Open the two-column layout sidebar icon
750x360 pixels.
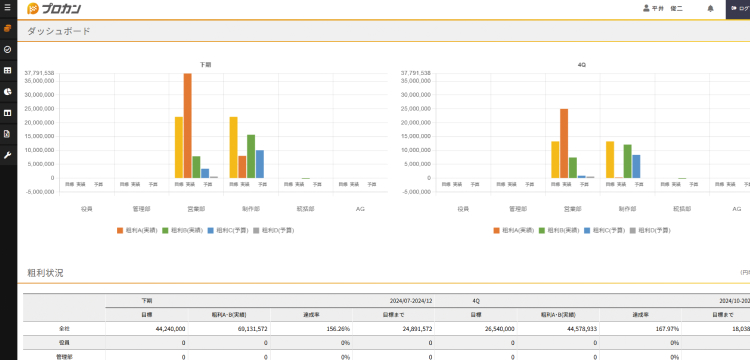(7, 113)
